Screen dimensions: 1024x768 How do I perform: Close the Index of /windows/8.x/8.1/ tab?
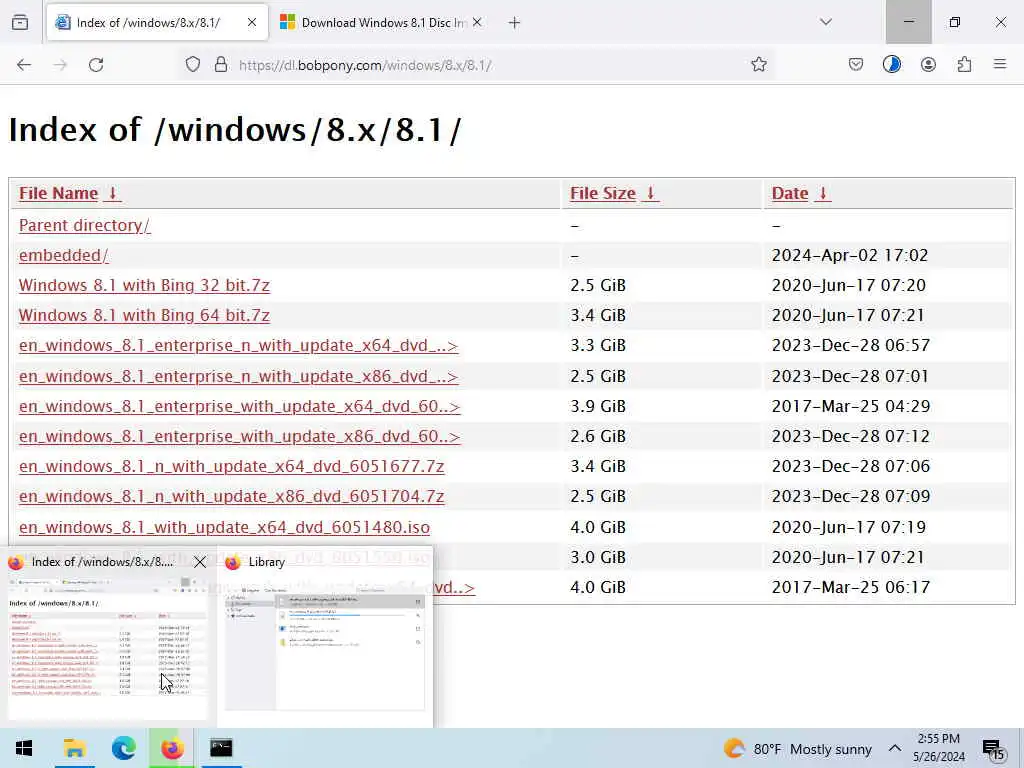(x=252, y=23)
